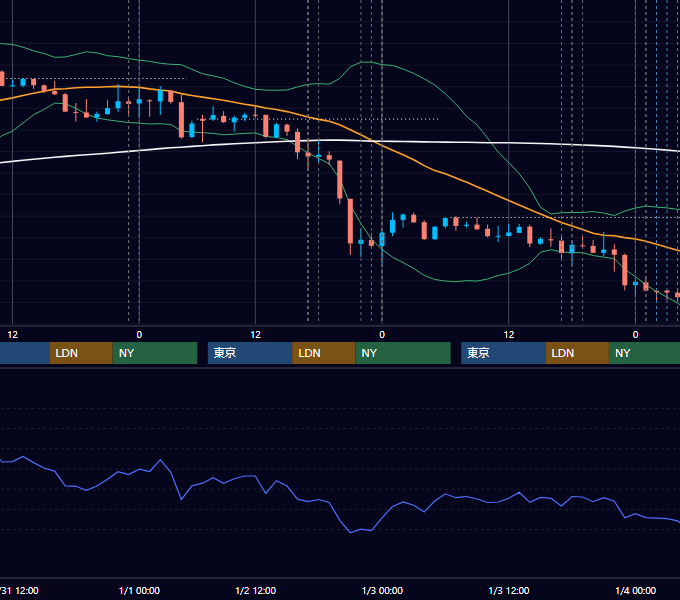680x600 pixels.
Task: Click the 1/1 00:00 date label
Action: 139,590
